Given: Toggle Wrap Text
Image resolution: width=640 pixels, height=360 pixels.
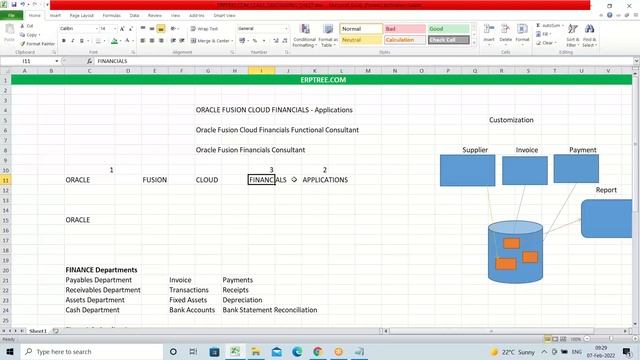Looking at the screenshot, I should point(204,29).
